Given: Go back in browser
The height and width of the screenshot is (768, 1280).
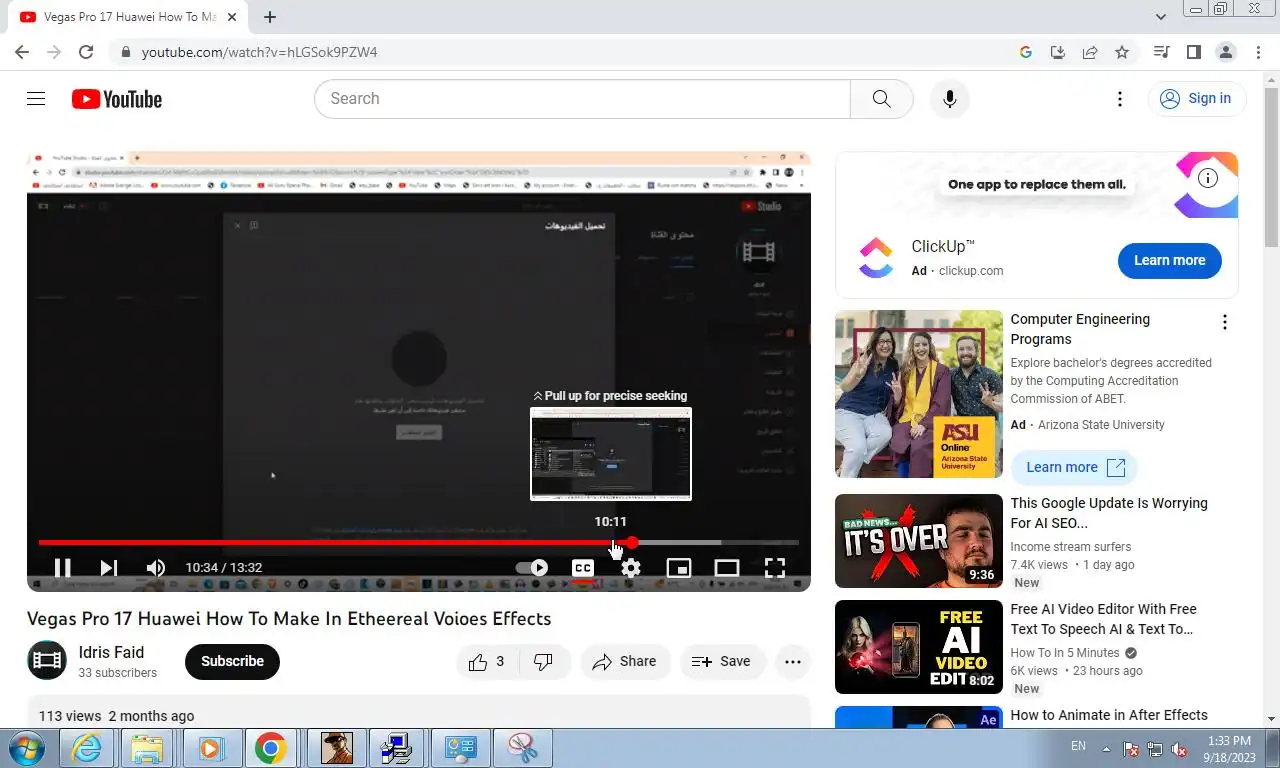Looking at the screenshot, I should [22, 52].
